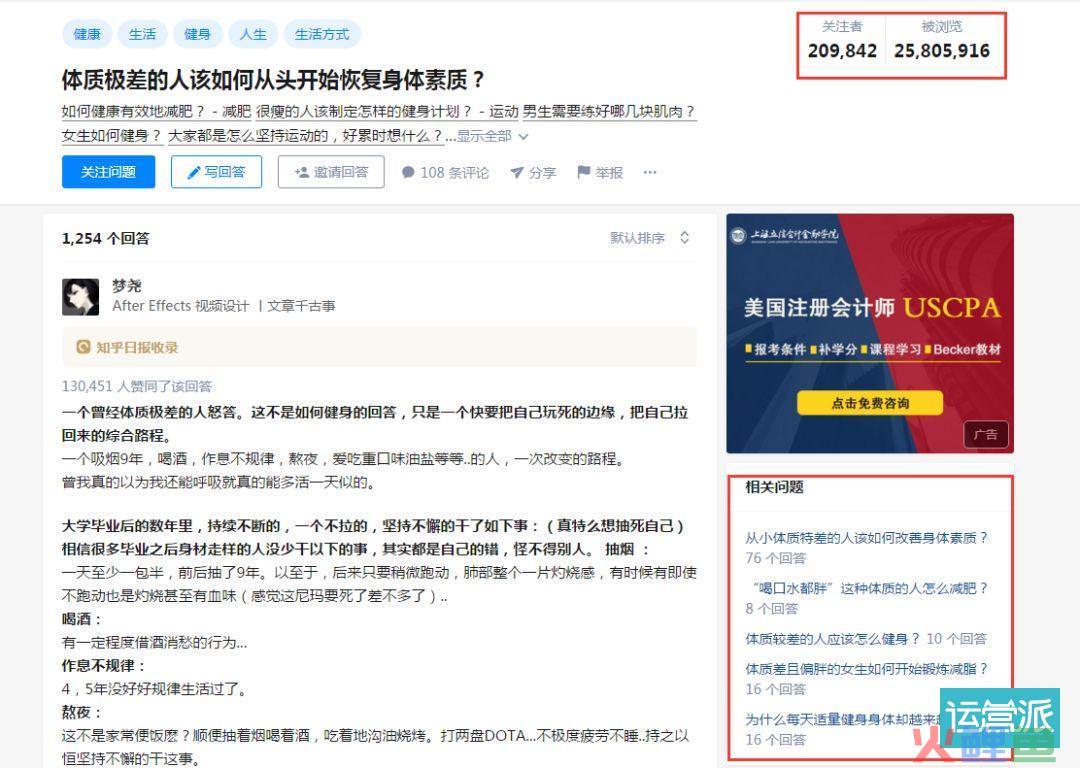The height and width of the screenshot is (768, 1080).
Task: Click the flag 举报 report icon
Action: tap(583, 172)
